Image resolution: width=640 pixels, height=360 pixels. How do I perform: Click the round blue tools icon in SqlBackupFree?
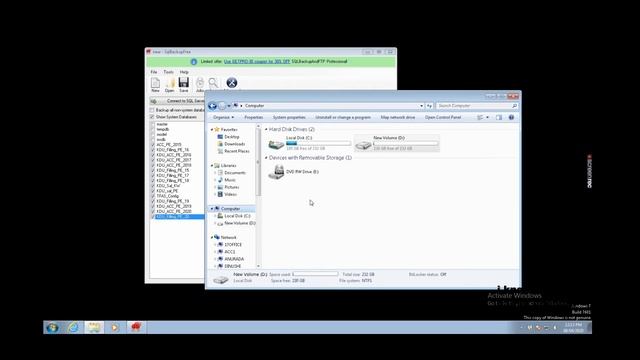pos(231,82)
